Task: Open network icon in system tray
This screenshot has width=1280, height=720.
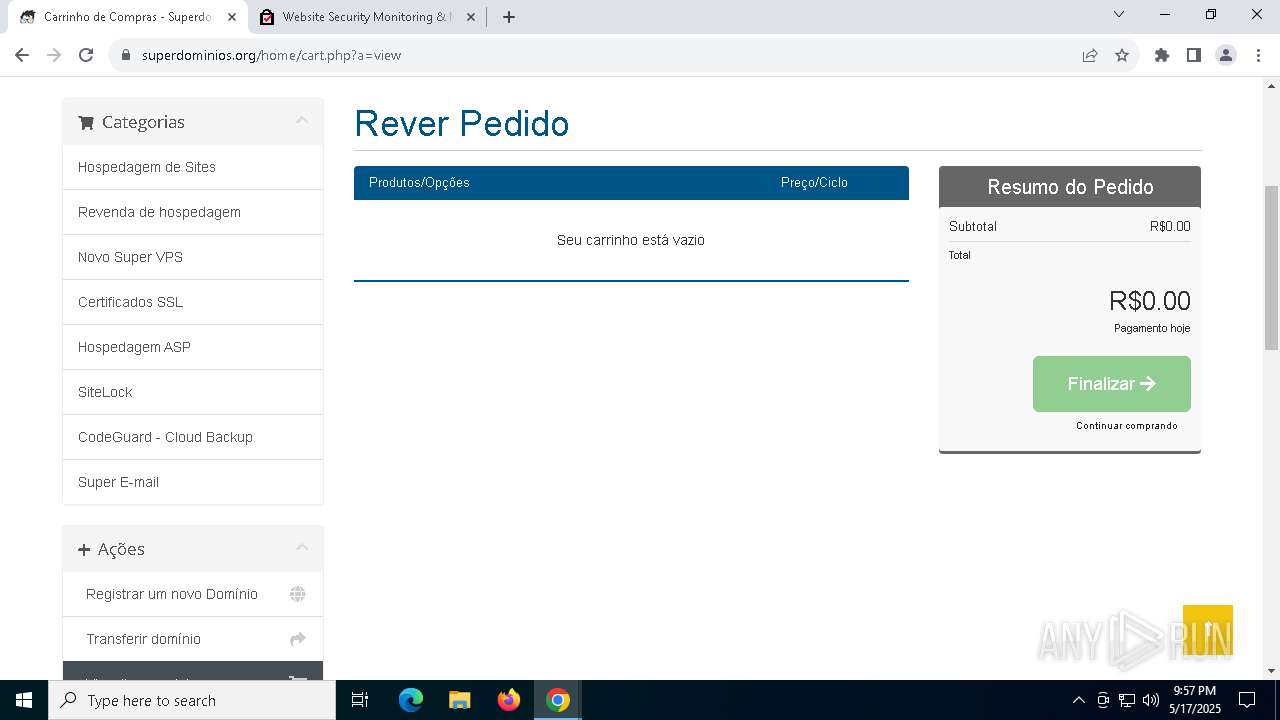Action: (1127, 700)
